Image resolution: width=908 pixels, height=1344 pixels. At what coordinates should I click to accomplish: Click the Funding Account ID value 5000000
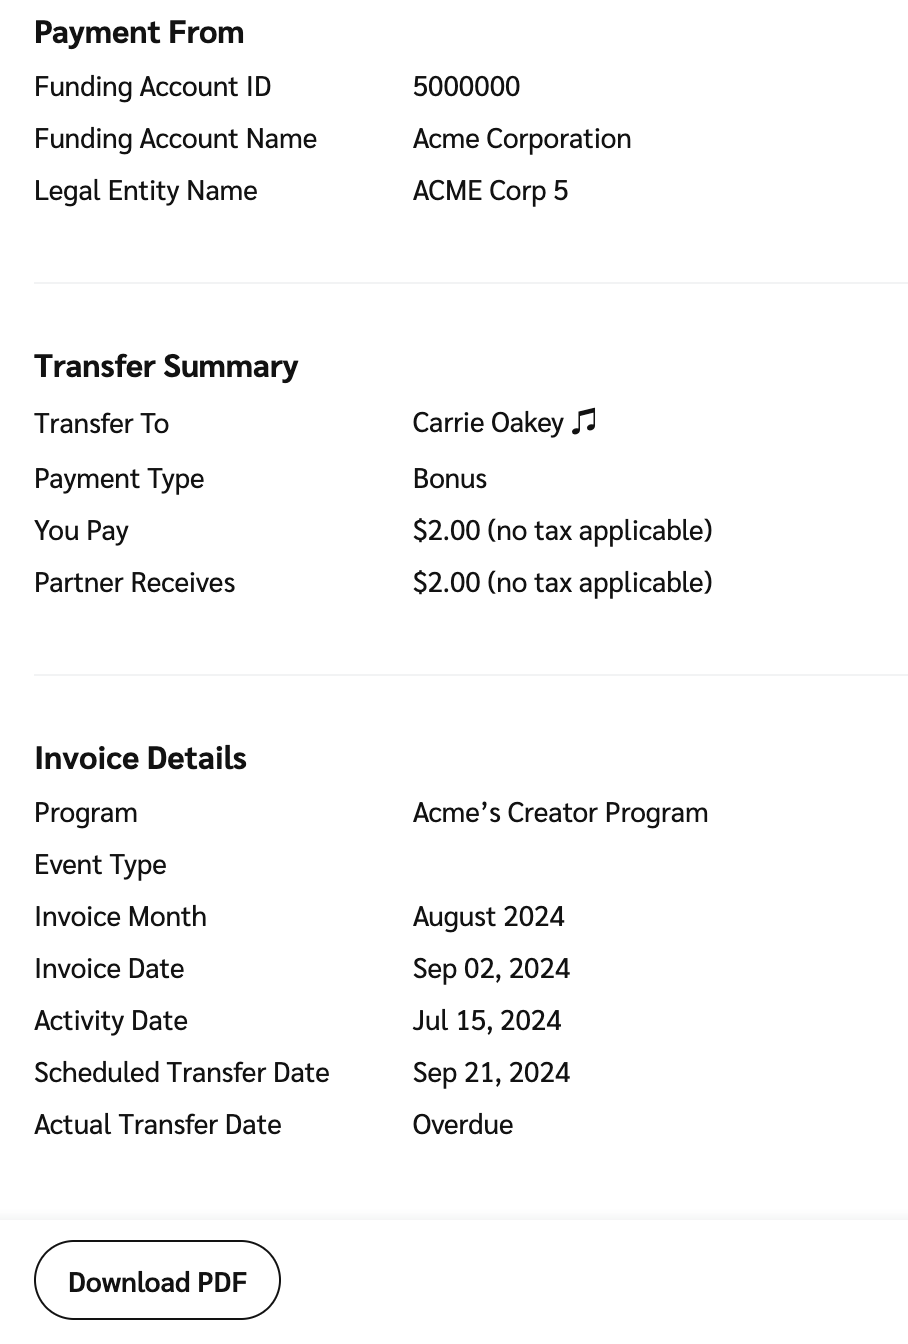coord(466,87)
